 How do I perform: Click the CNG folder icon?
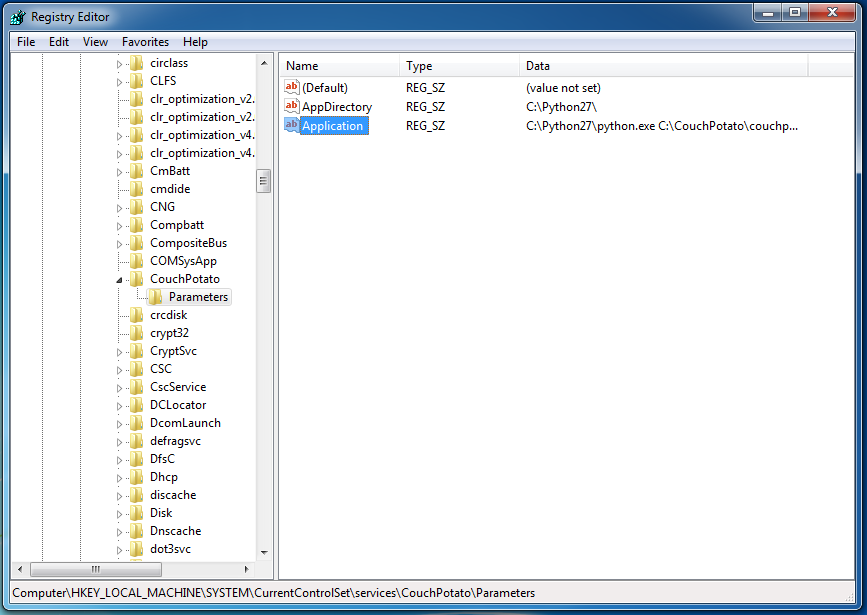click(x=137, y=207)
